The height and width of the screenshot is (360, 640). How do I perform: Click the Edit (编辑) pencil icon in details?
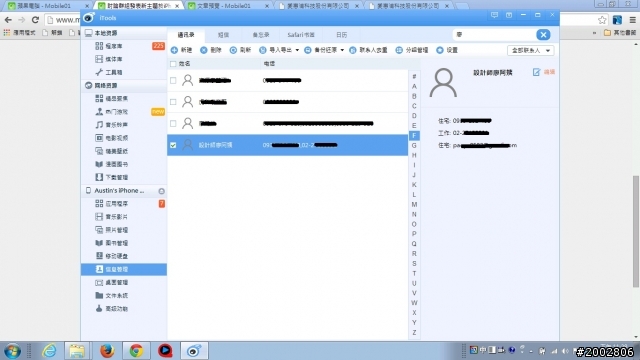[536, 72]
